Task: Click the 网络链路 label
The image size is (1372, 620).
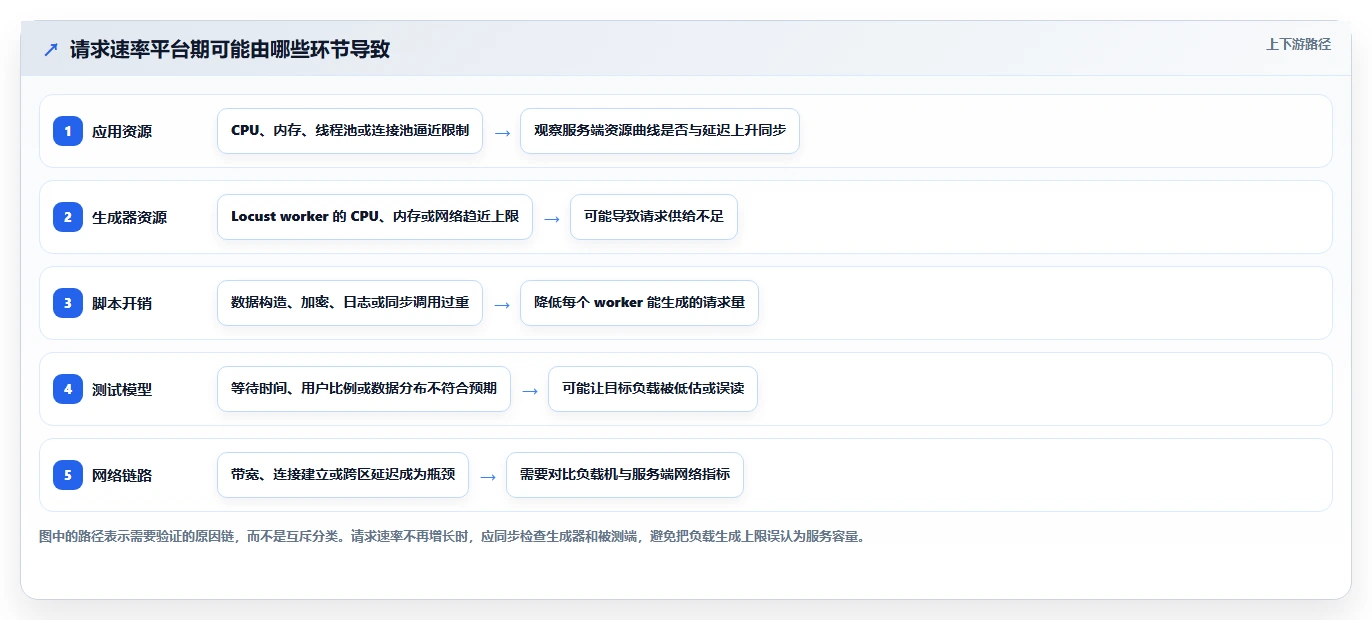Action: click(122, 475)
